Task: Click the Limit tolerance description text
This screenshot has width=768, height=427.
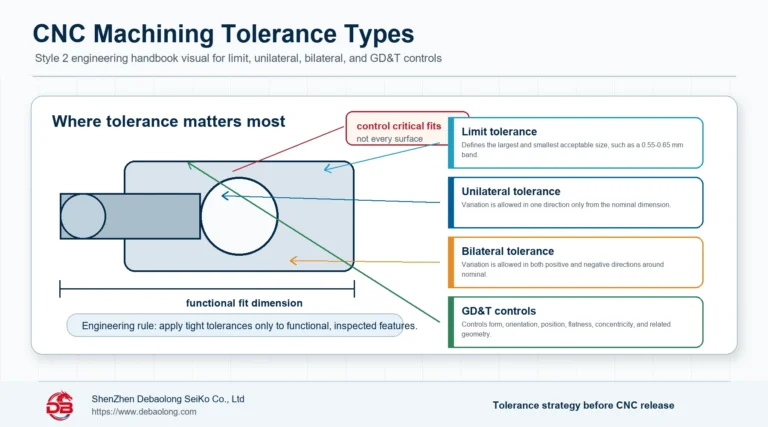Action: tap(572, 150)
